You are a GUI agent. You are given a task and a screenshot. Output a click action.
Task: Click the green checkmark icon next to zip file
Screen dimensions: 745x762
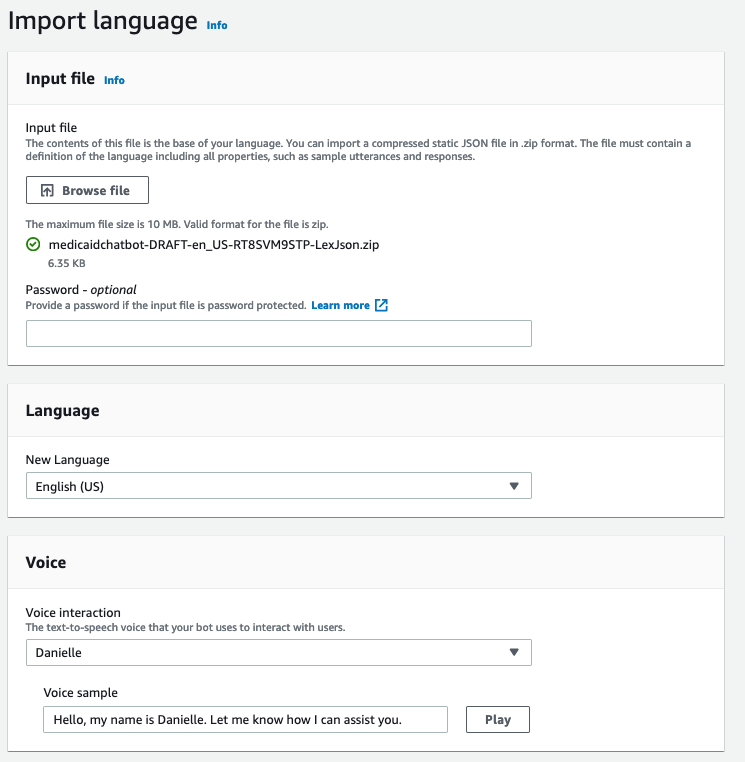(x=33, y=244)
